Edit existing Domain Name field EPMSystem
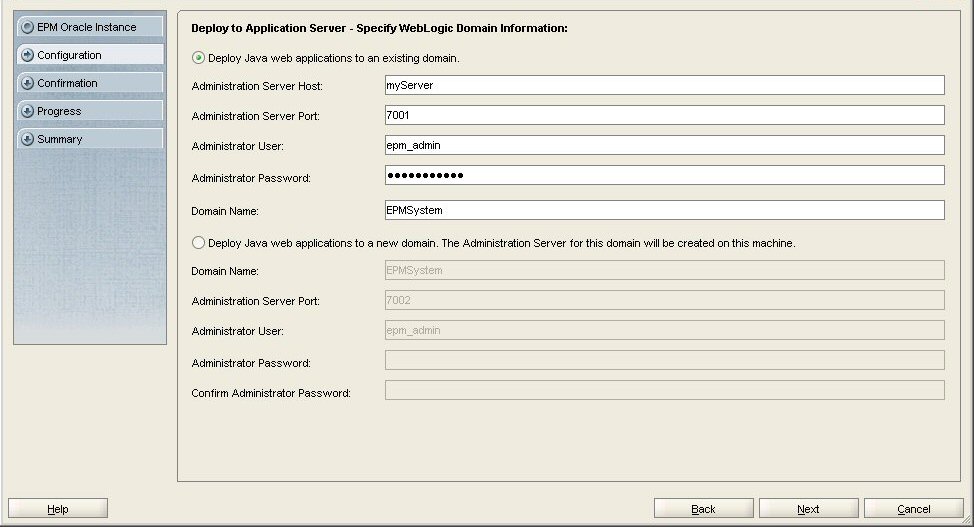This screenshot has width=974, height=527. 665,210
